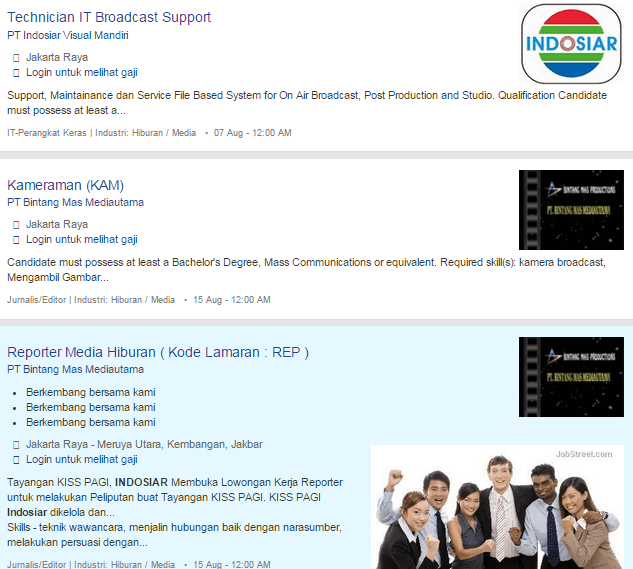This screenshot has height=569, width=633.
Task: Click location pin icon beside Meruya Utara address
Action: 16,445
